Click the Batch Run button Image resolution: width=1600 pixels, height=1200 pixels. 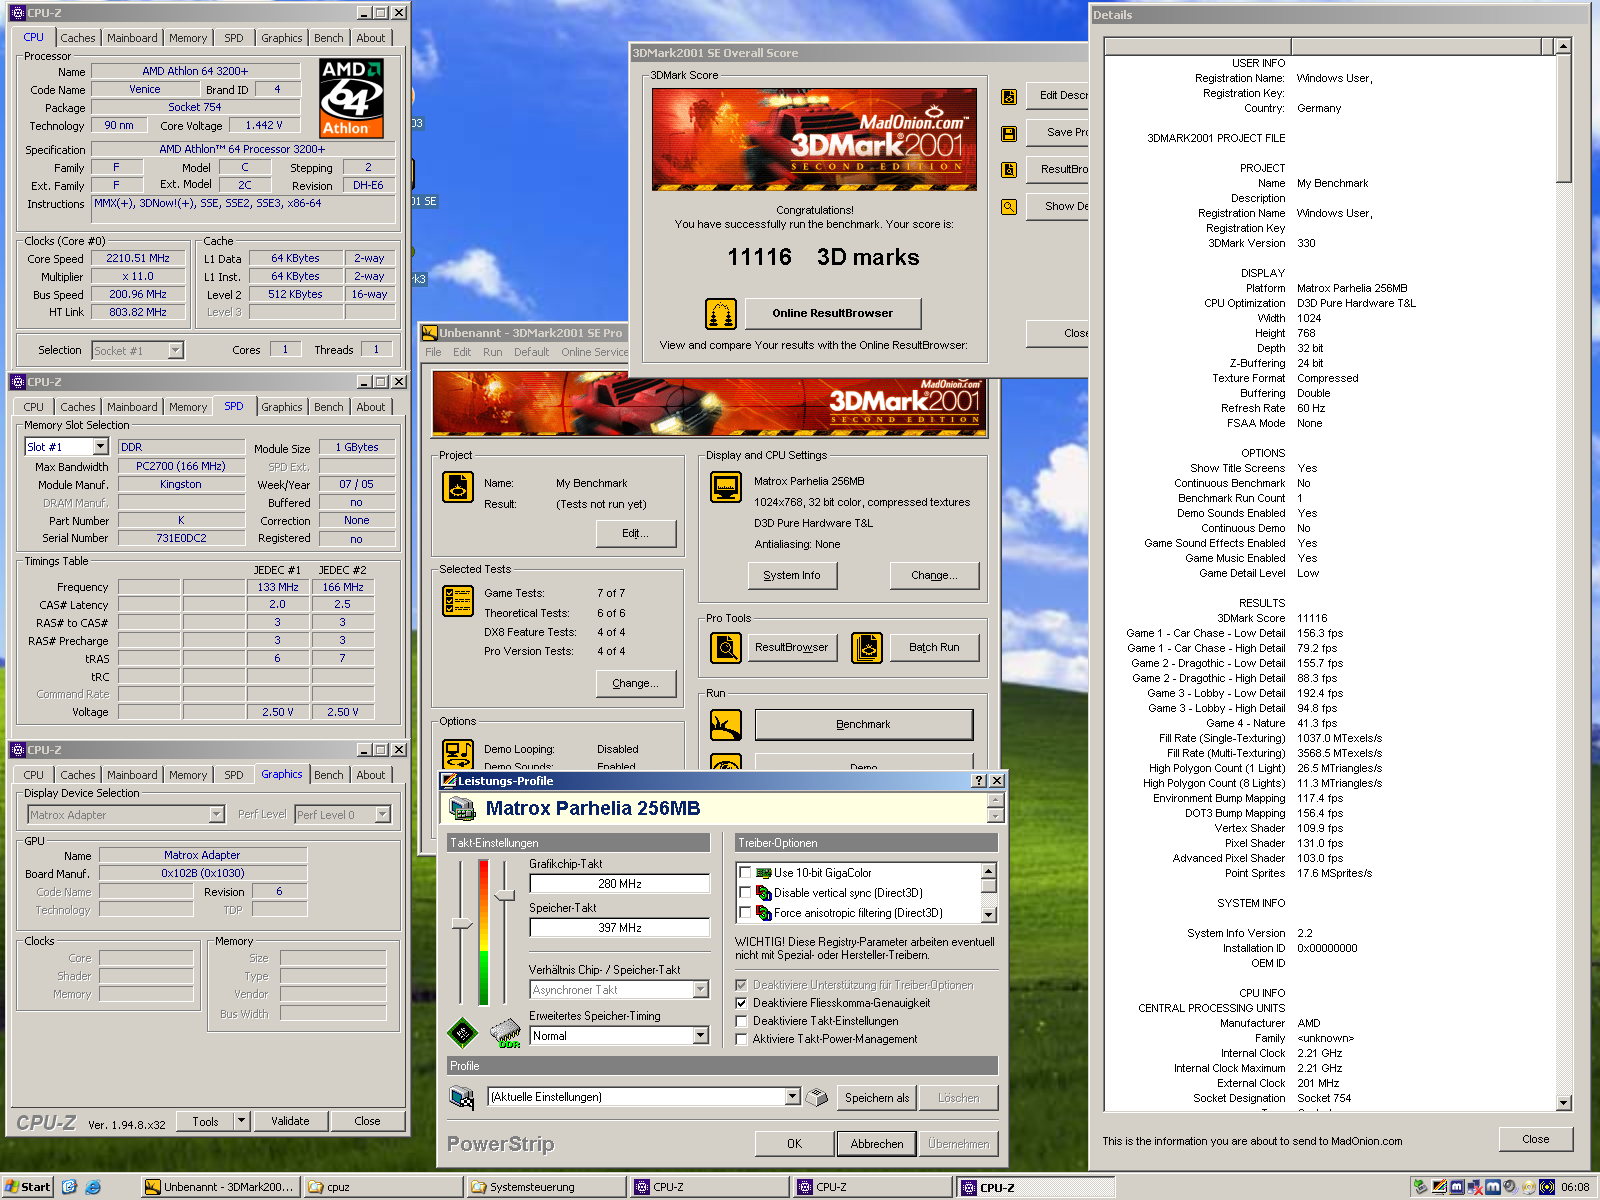[x=934, y=648]
